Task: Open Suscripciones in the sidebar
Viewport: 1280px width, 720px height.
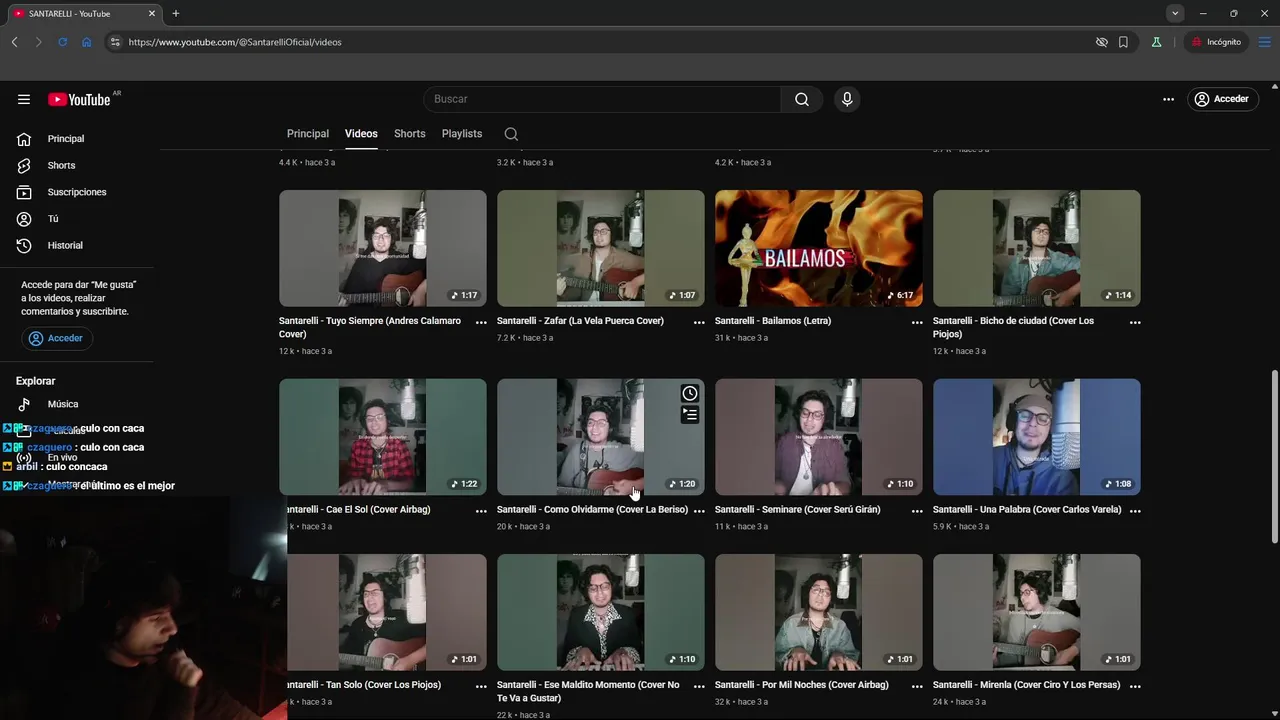Action: pos(77,192)
